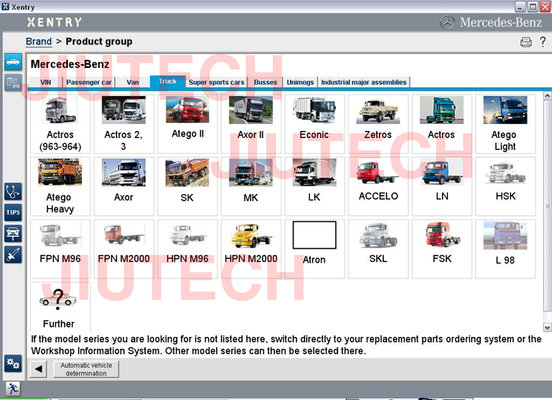Switch to the Unimogs tab

point(300,82)
